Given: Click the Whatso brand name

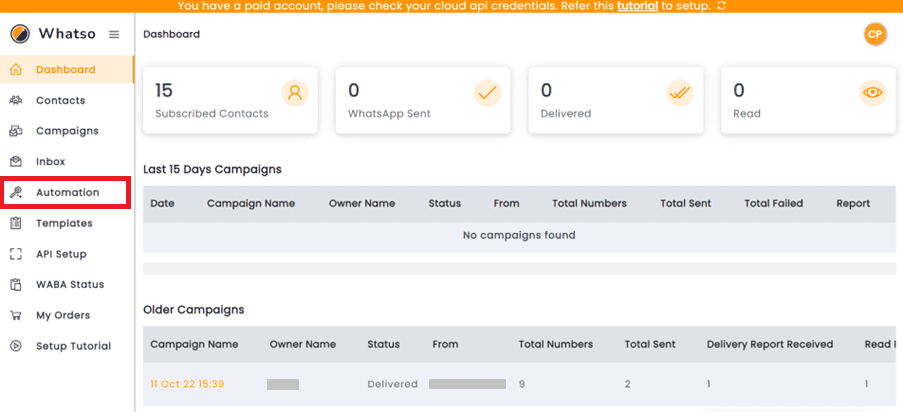Looking at the screenshot, I should (x=67, y=34).
